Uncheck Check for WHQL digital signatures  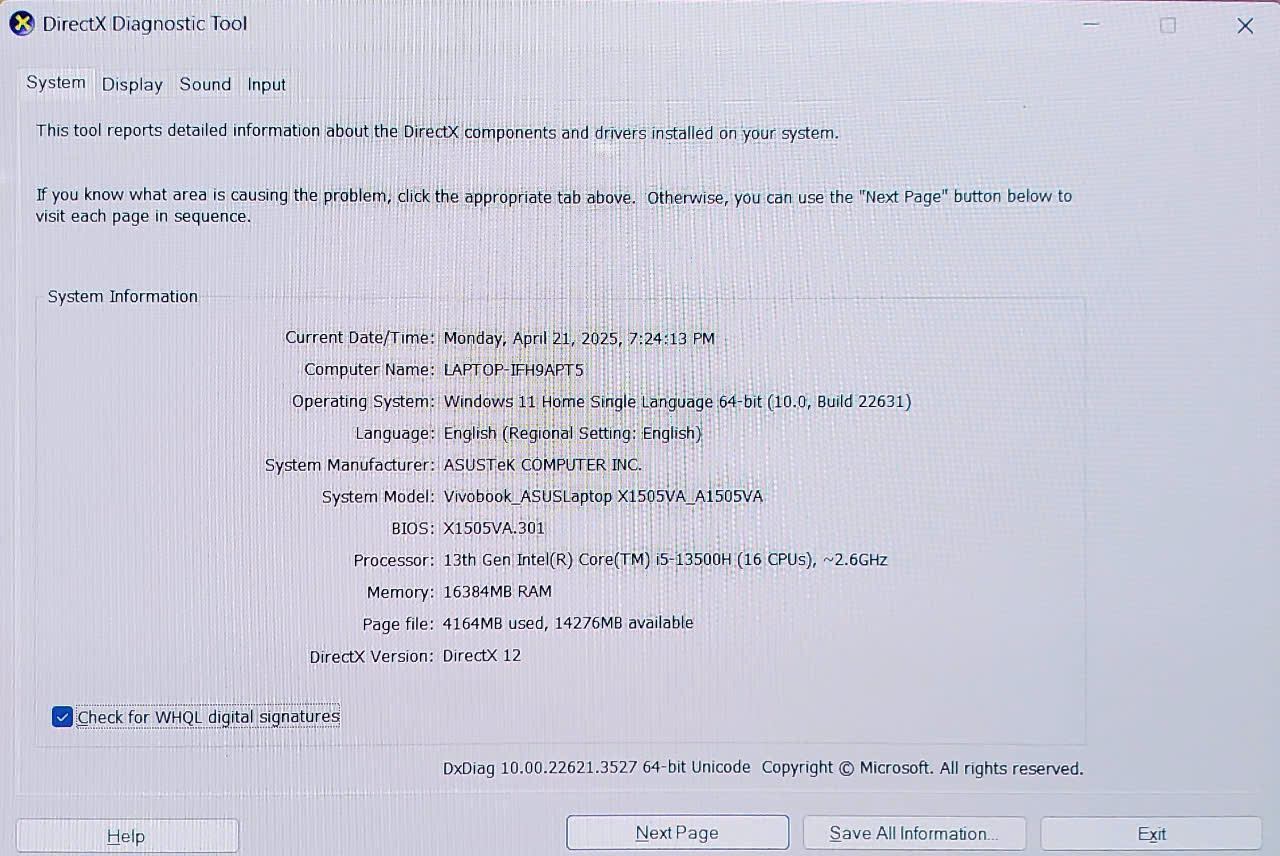tap(63, 717)
